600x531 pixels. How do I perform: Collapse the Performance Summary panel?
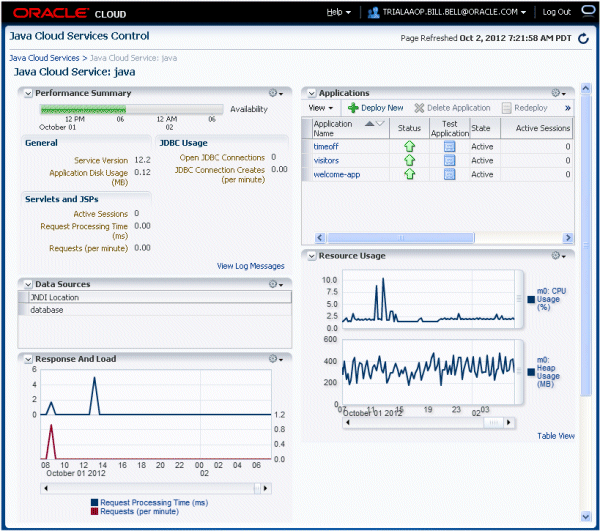point(27,93)
